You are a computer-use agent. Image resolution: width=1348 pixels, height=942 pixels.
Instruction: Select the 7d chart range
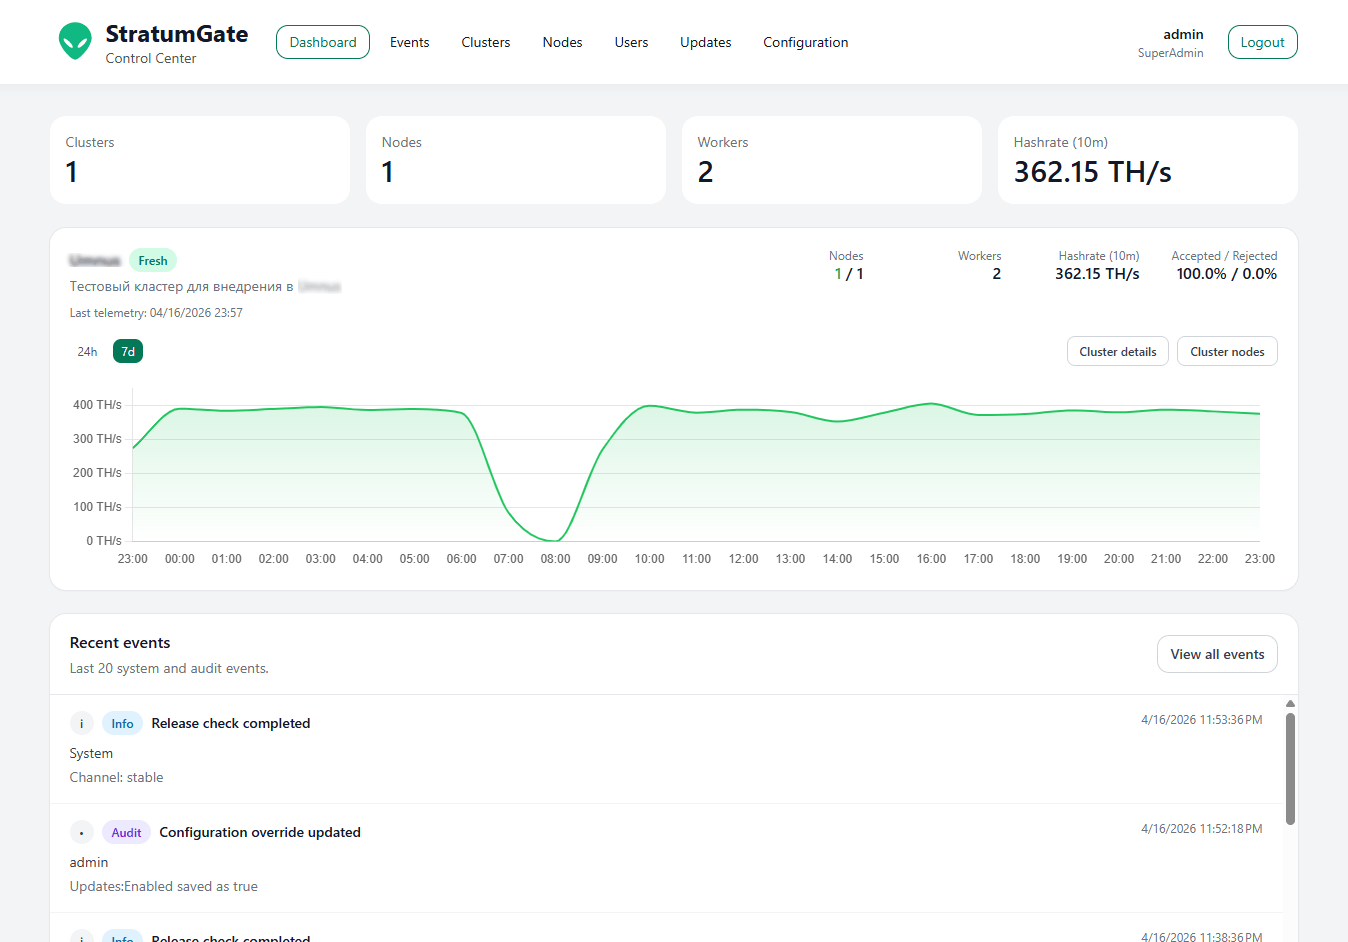(128, 351)
